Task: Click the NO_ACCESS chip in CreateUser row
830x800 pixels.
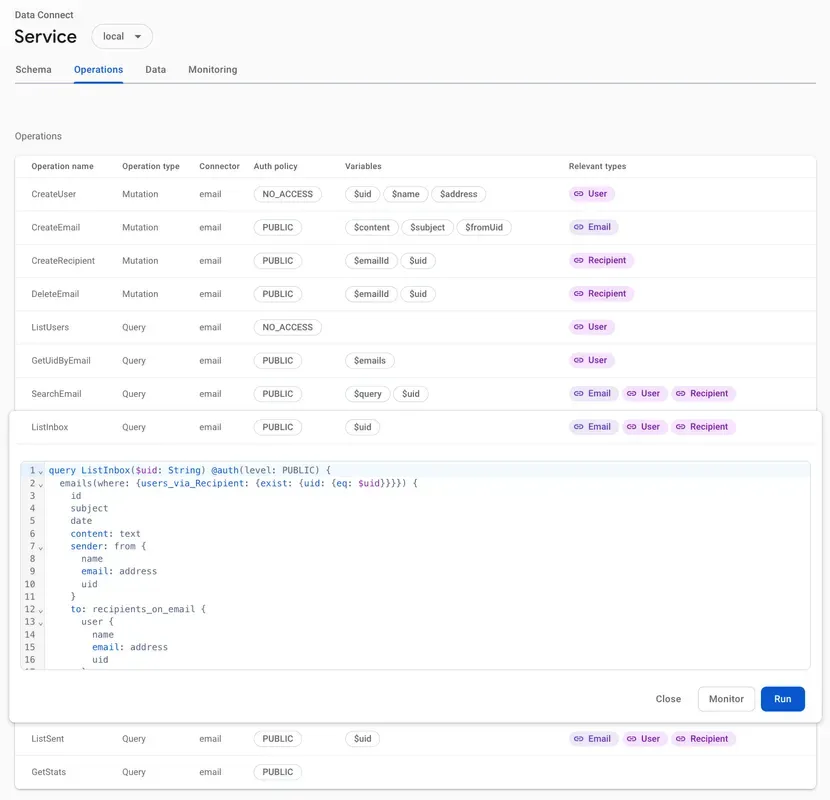Action: [x=287, y=194]
